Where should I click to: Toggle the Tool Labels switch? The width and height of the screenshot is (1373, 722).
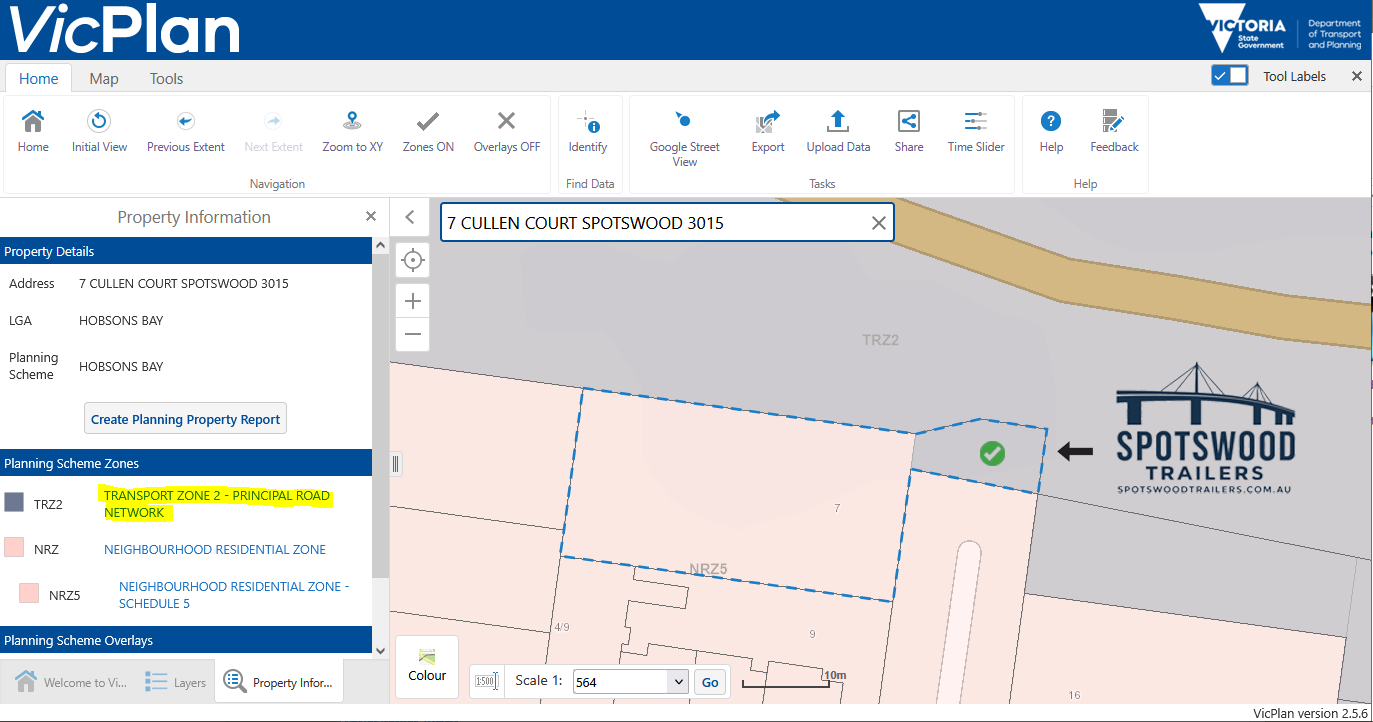[x=1229, y=76]
